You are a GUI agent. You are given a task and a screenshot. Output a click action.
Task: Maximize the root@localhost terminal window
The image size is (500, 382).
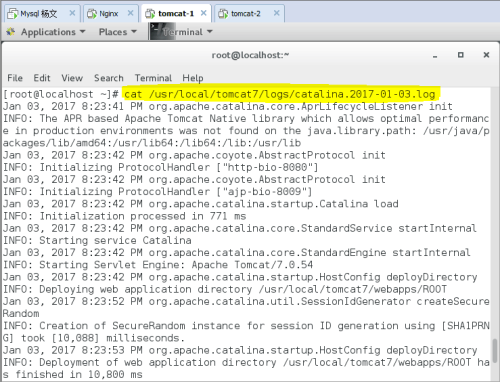[x=461, y=55]
